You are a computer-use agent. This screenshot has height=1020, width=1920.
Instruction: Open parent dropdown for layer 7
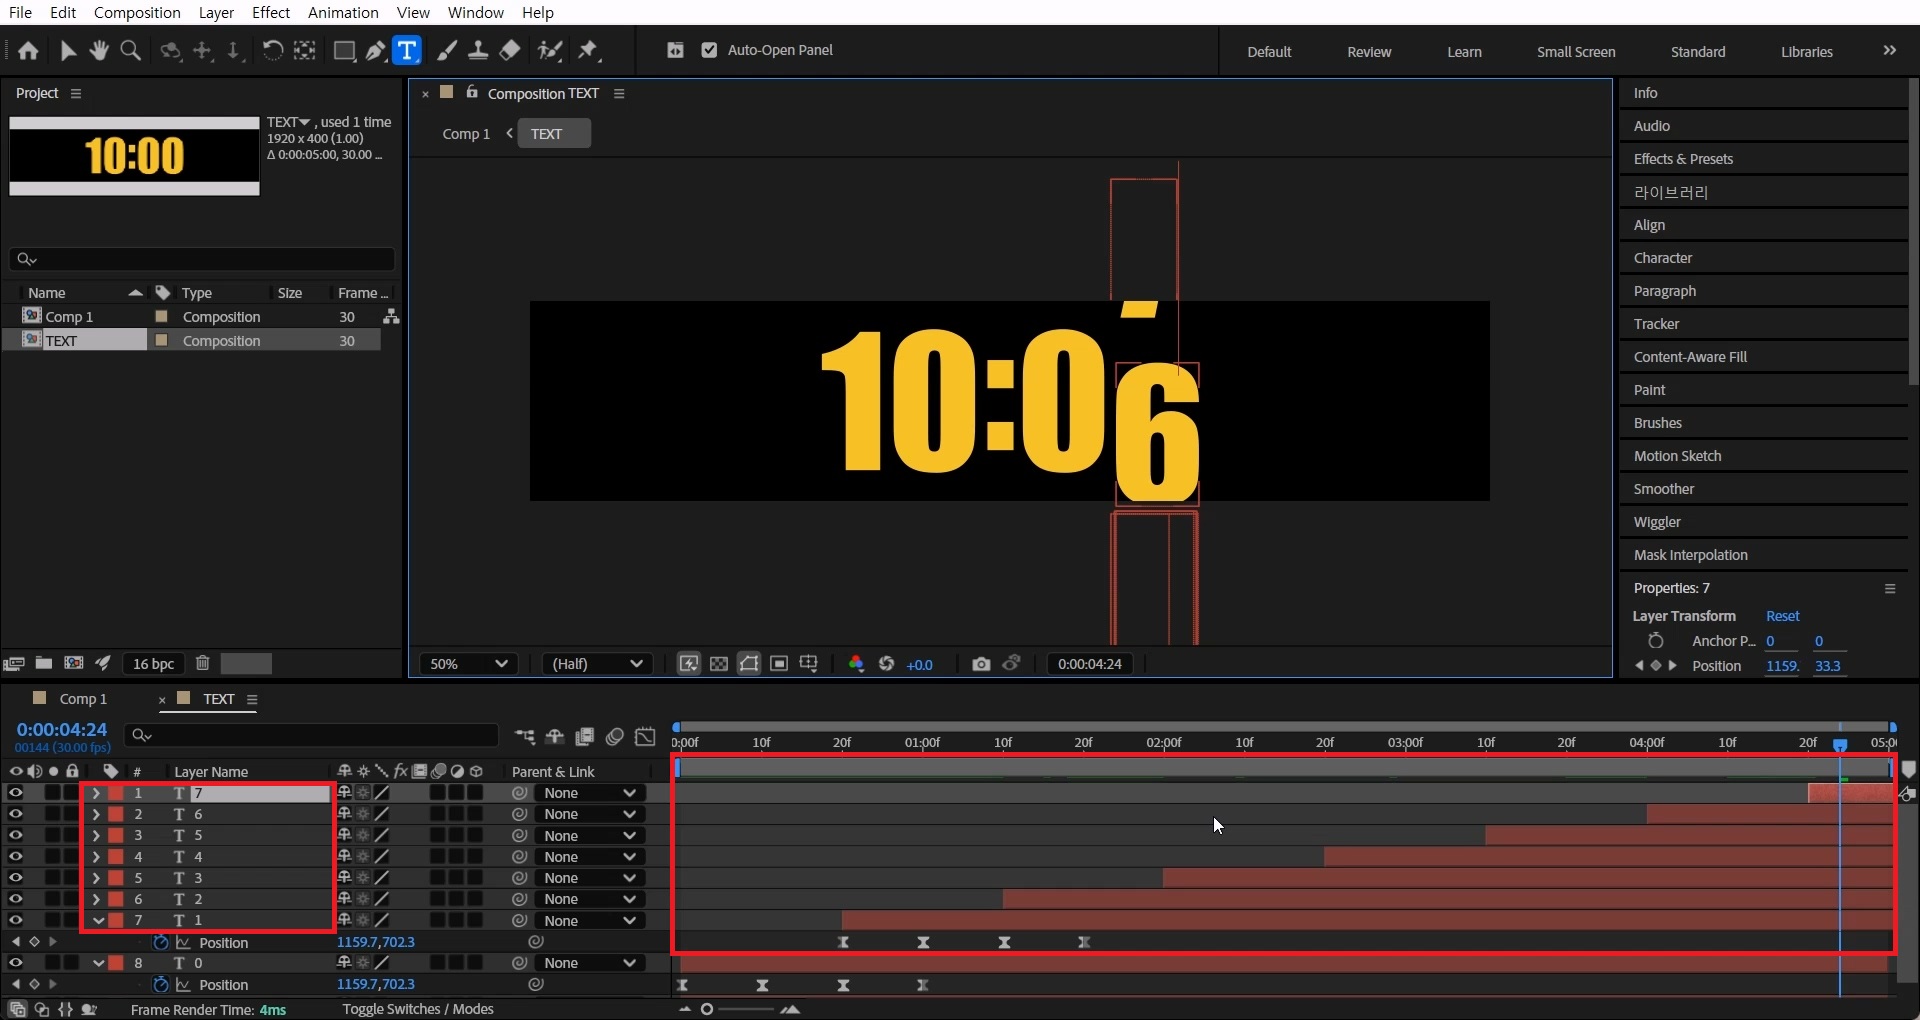[x=590, y=793]
